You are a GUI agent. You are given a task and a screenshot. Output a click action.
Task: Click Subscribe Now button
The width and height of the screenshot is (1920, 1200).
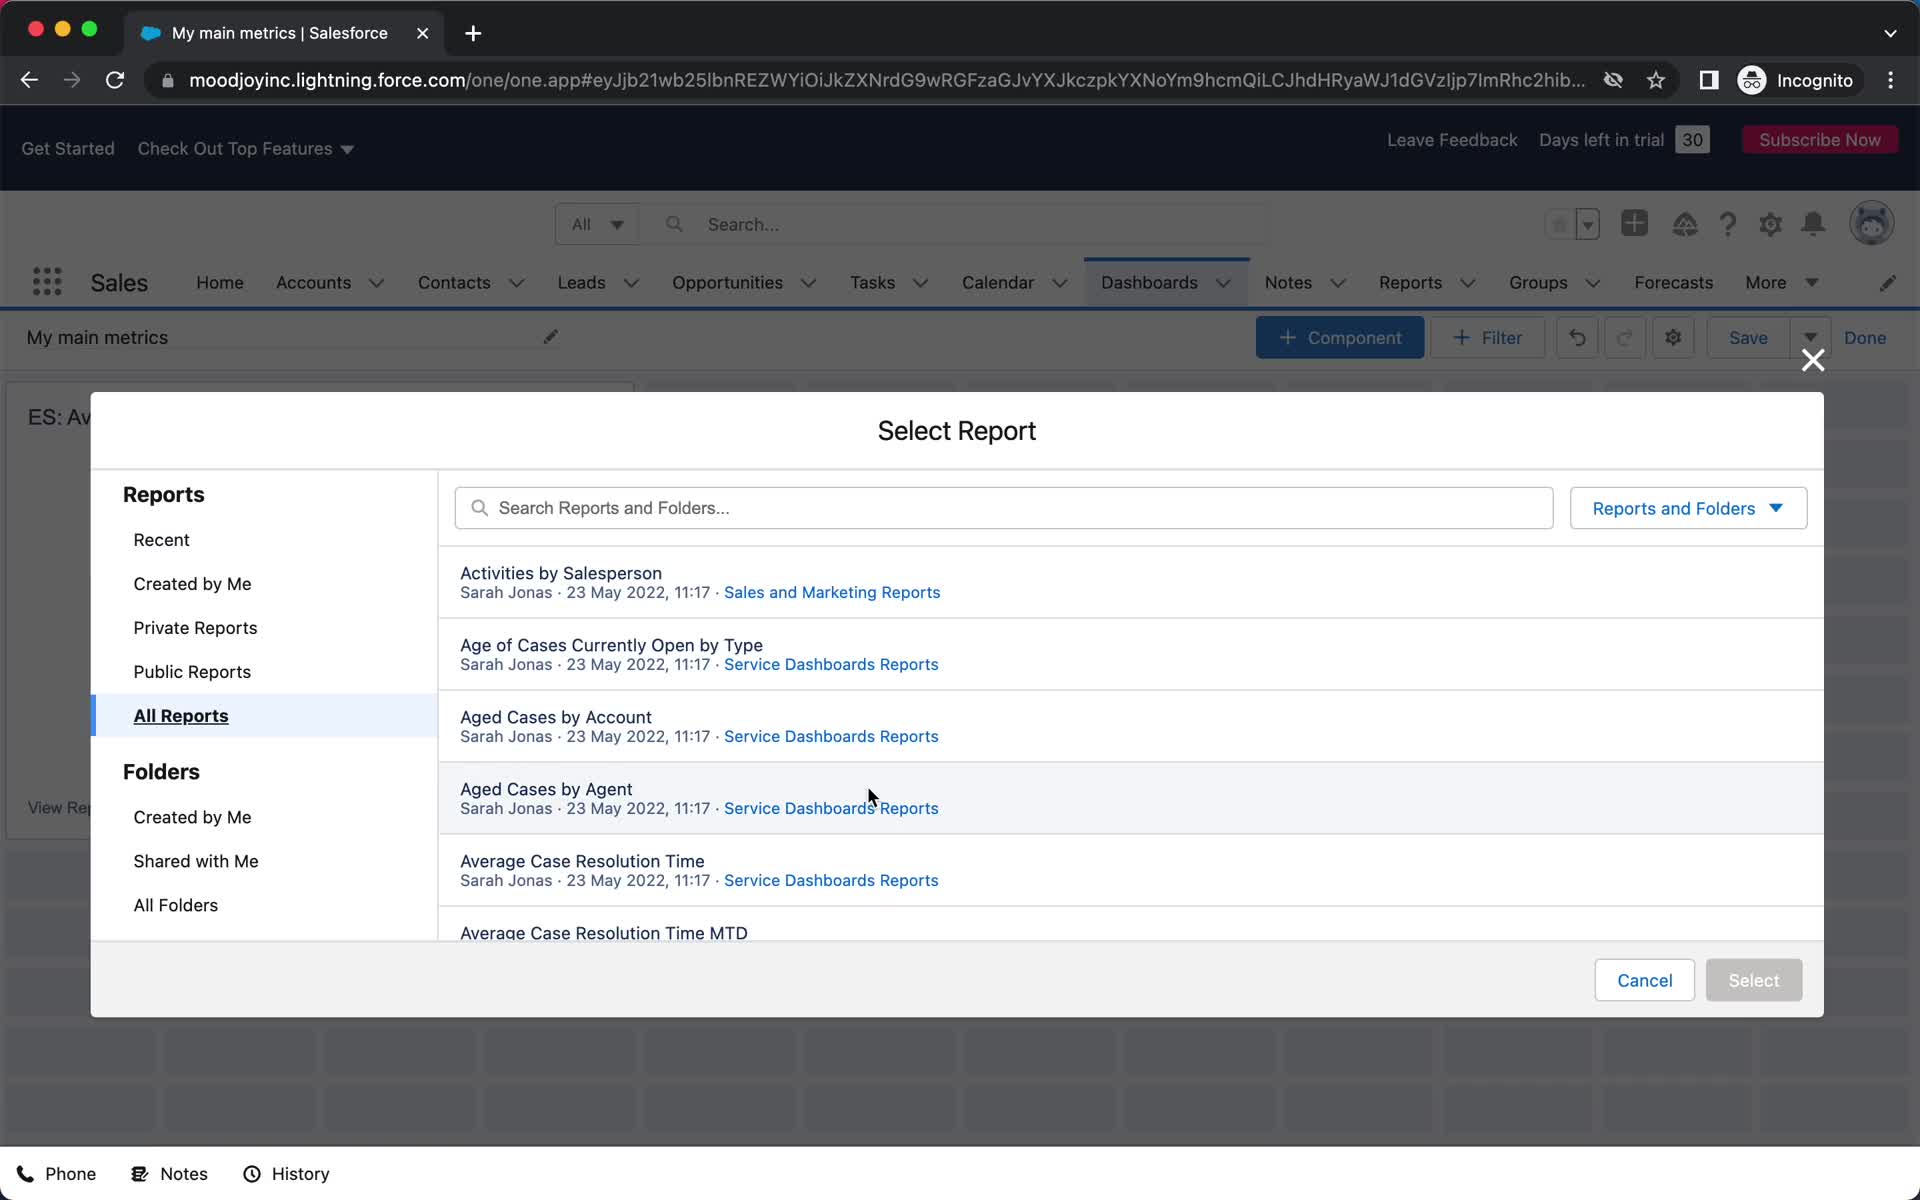pos(1819,140)
